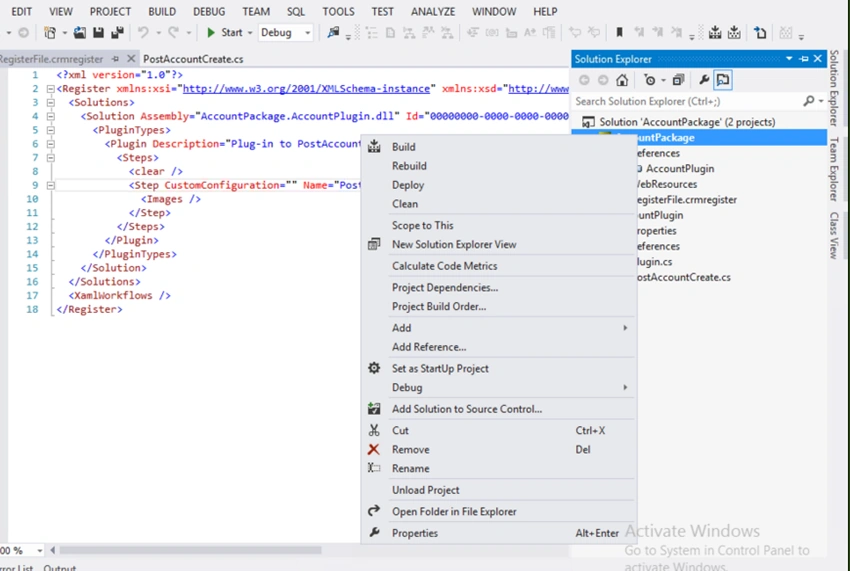The image size is (850, 571).
Task: Collapse the Register element on line 2
Action: point(50,89)
